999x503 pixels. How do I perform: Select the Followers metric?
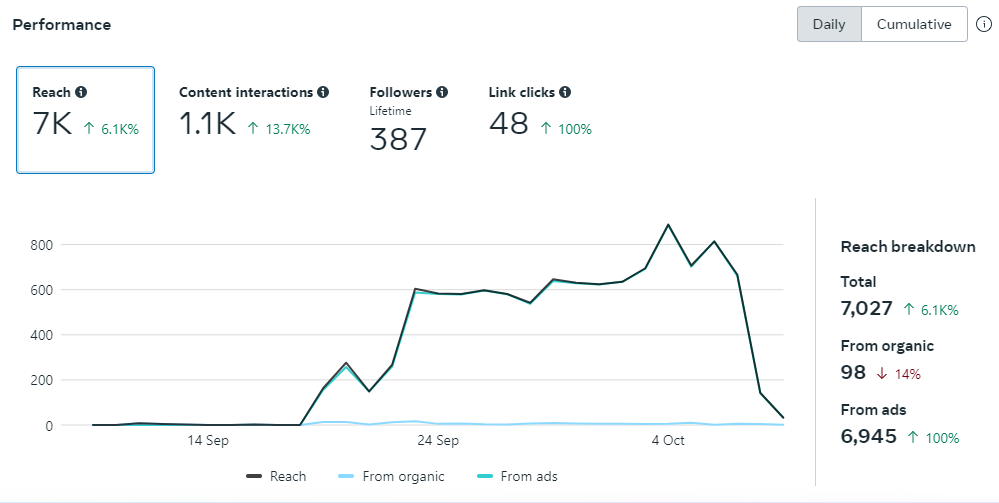tap(408, 120)
